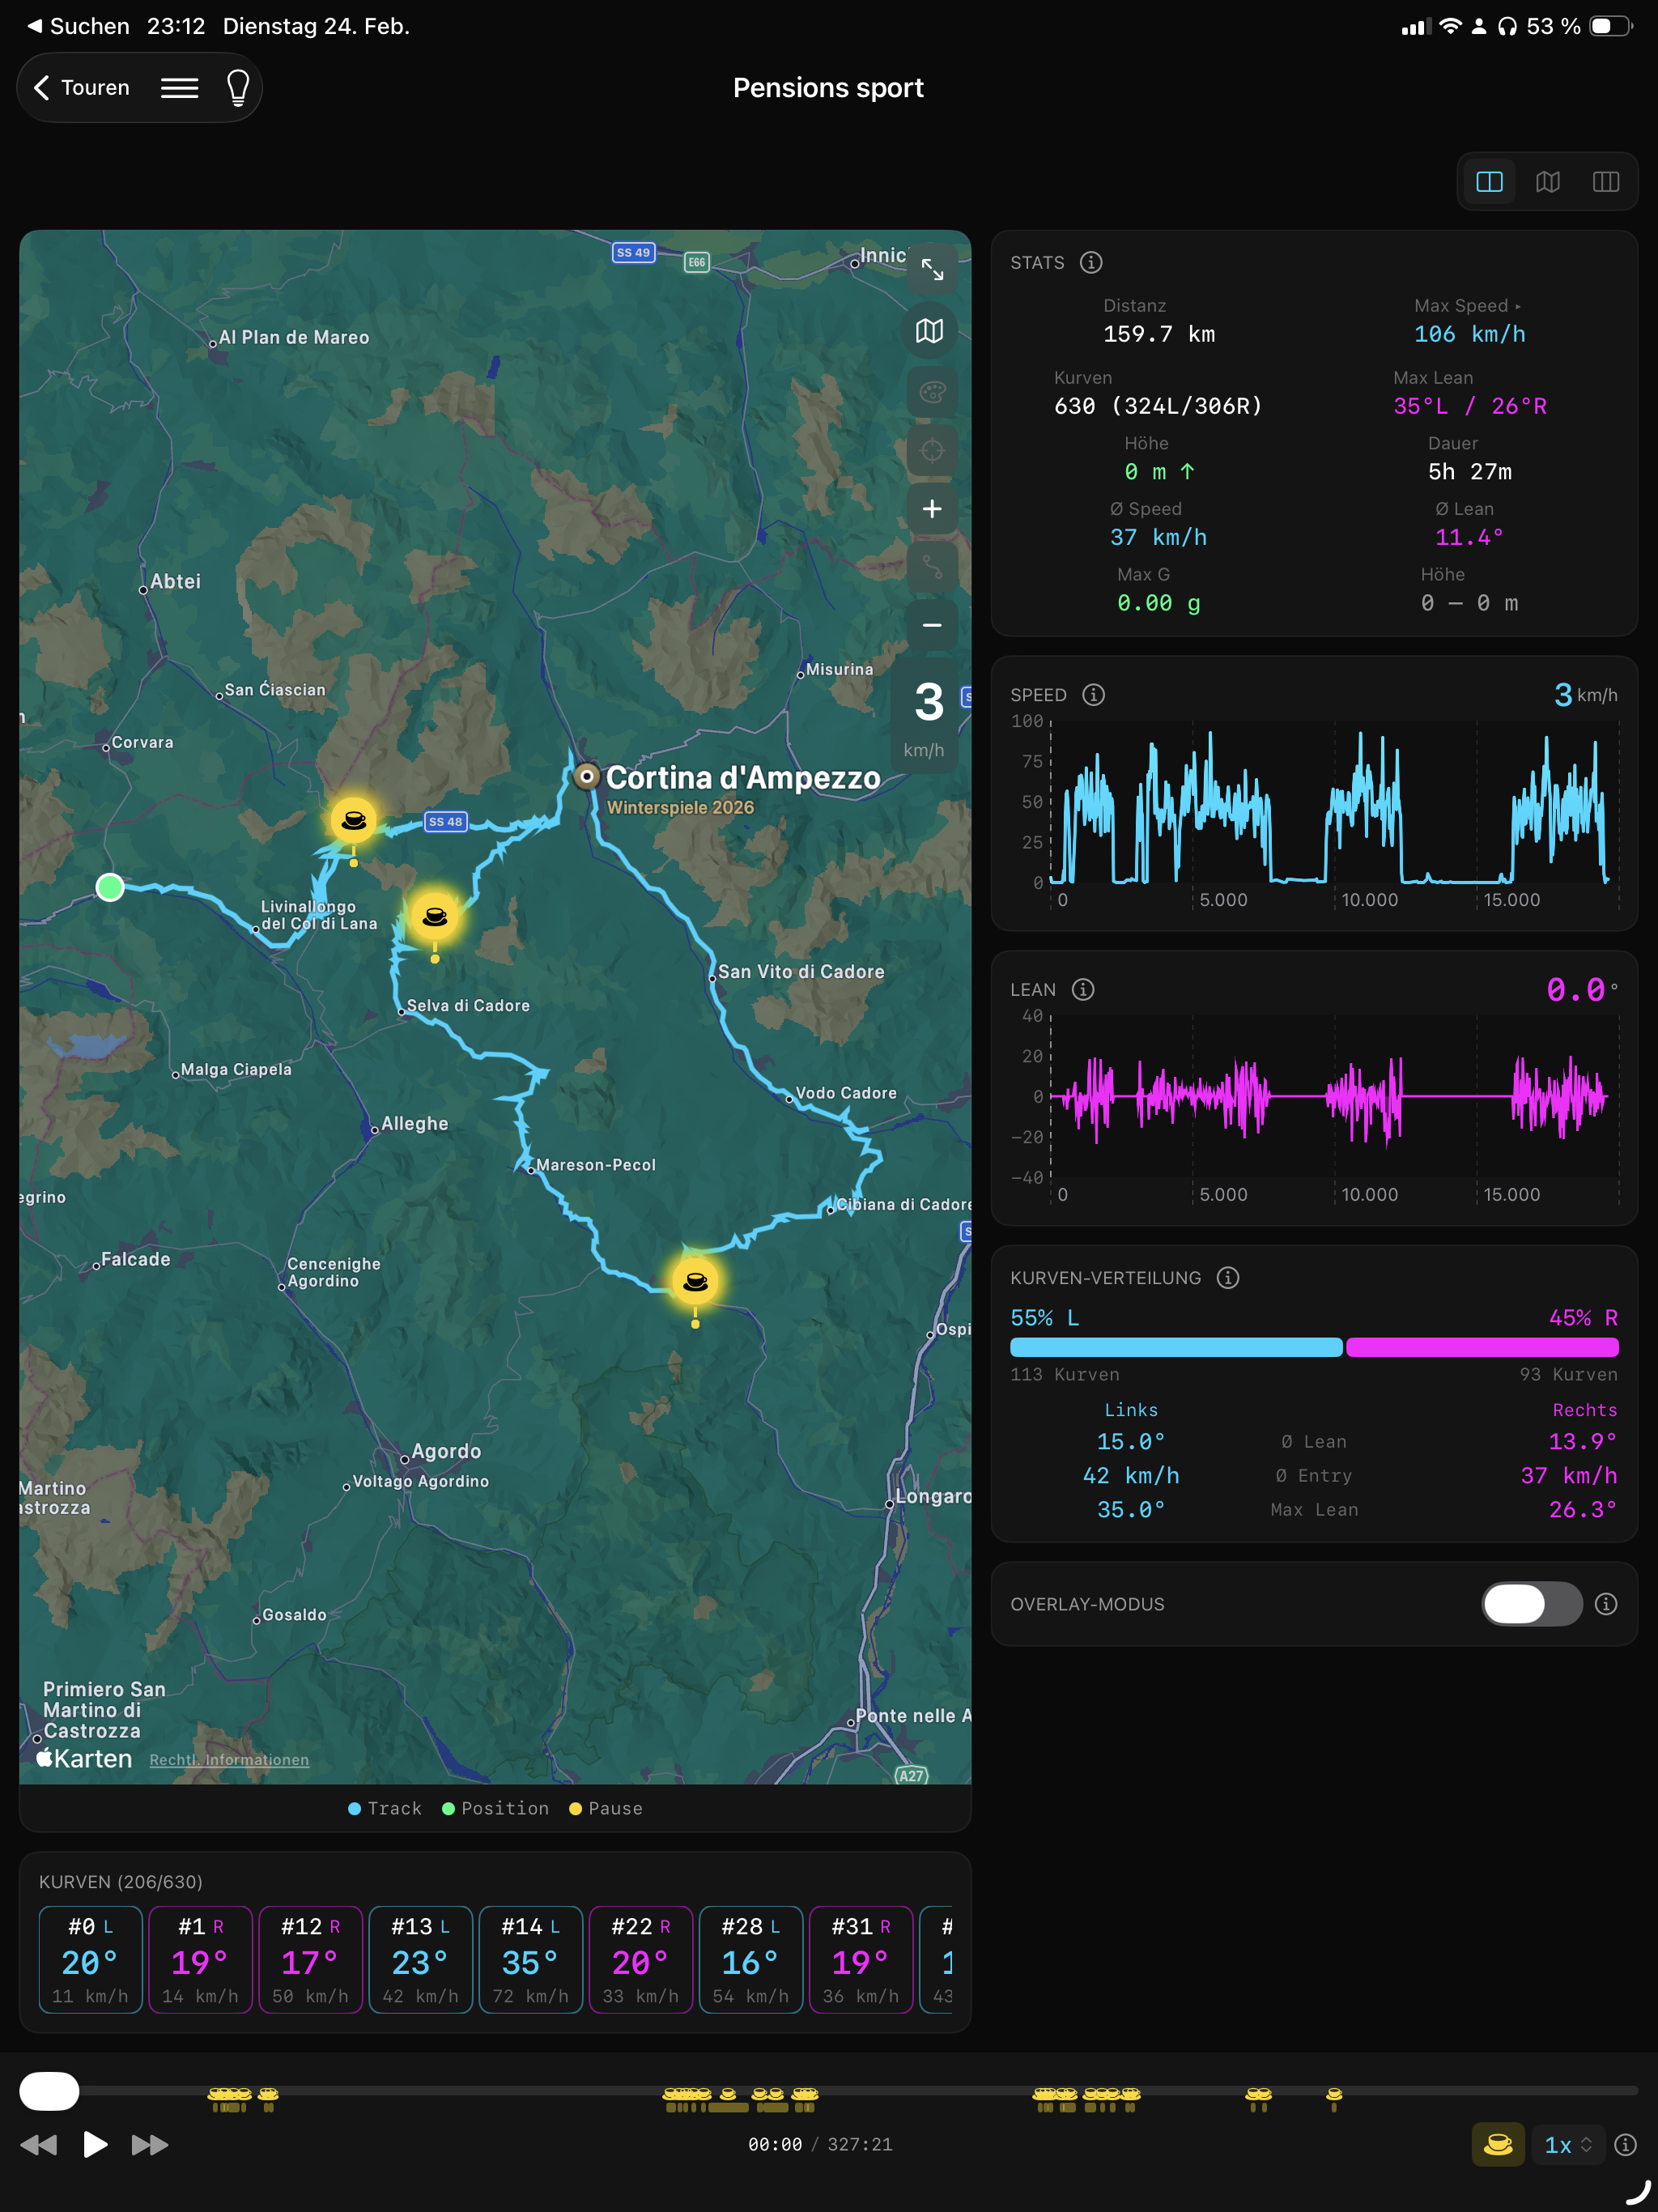
Task: Switch to columns layout view
Action: click(x=1605, y=182)
